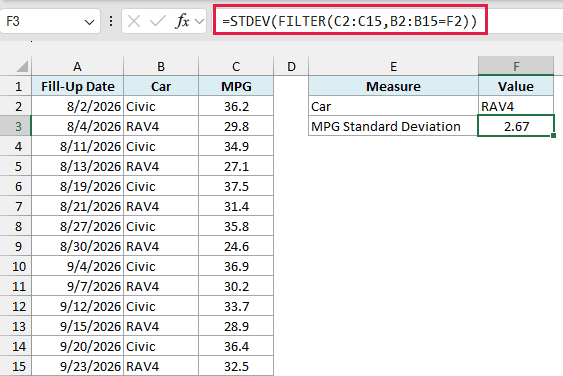Click the fill handle on cell F3
The image size is (563, 376).
point(553,135)
